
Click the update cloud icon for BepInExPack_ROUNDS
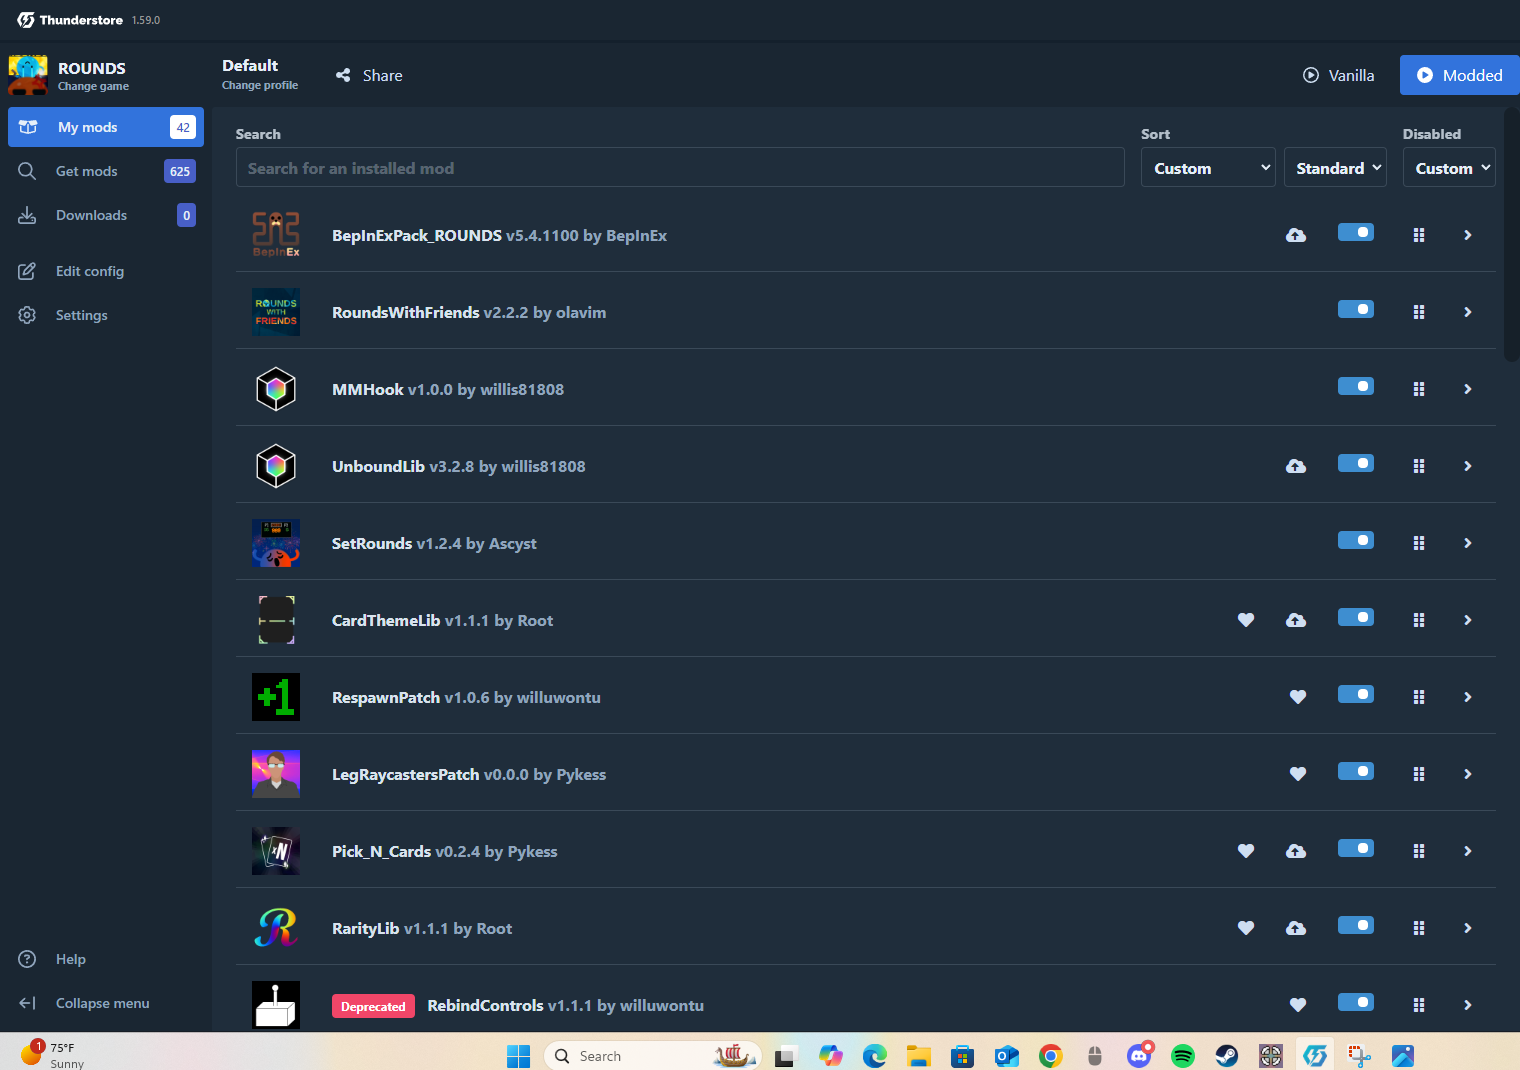point(1296,235)
